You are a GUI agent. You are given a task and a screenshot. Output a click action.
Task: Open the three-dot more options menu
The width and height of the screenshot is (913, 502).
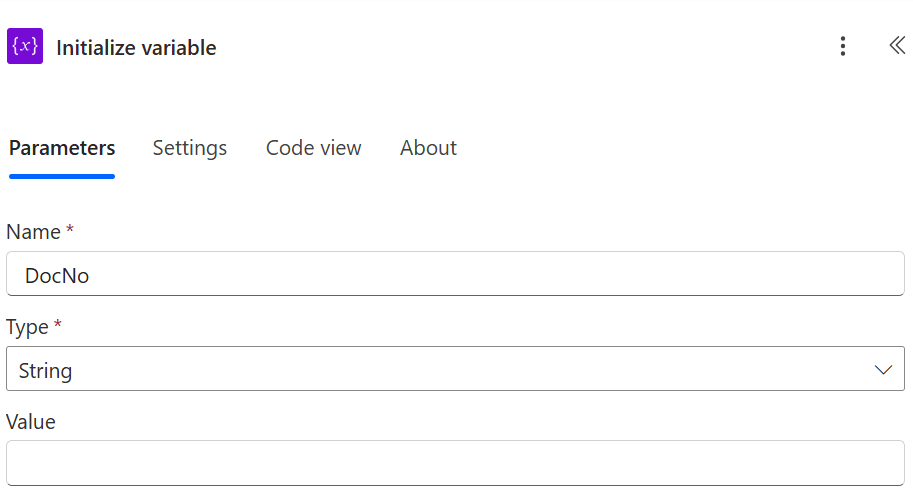tap(843, 46)
